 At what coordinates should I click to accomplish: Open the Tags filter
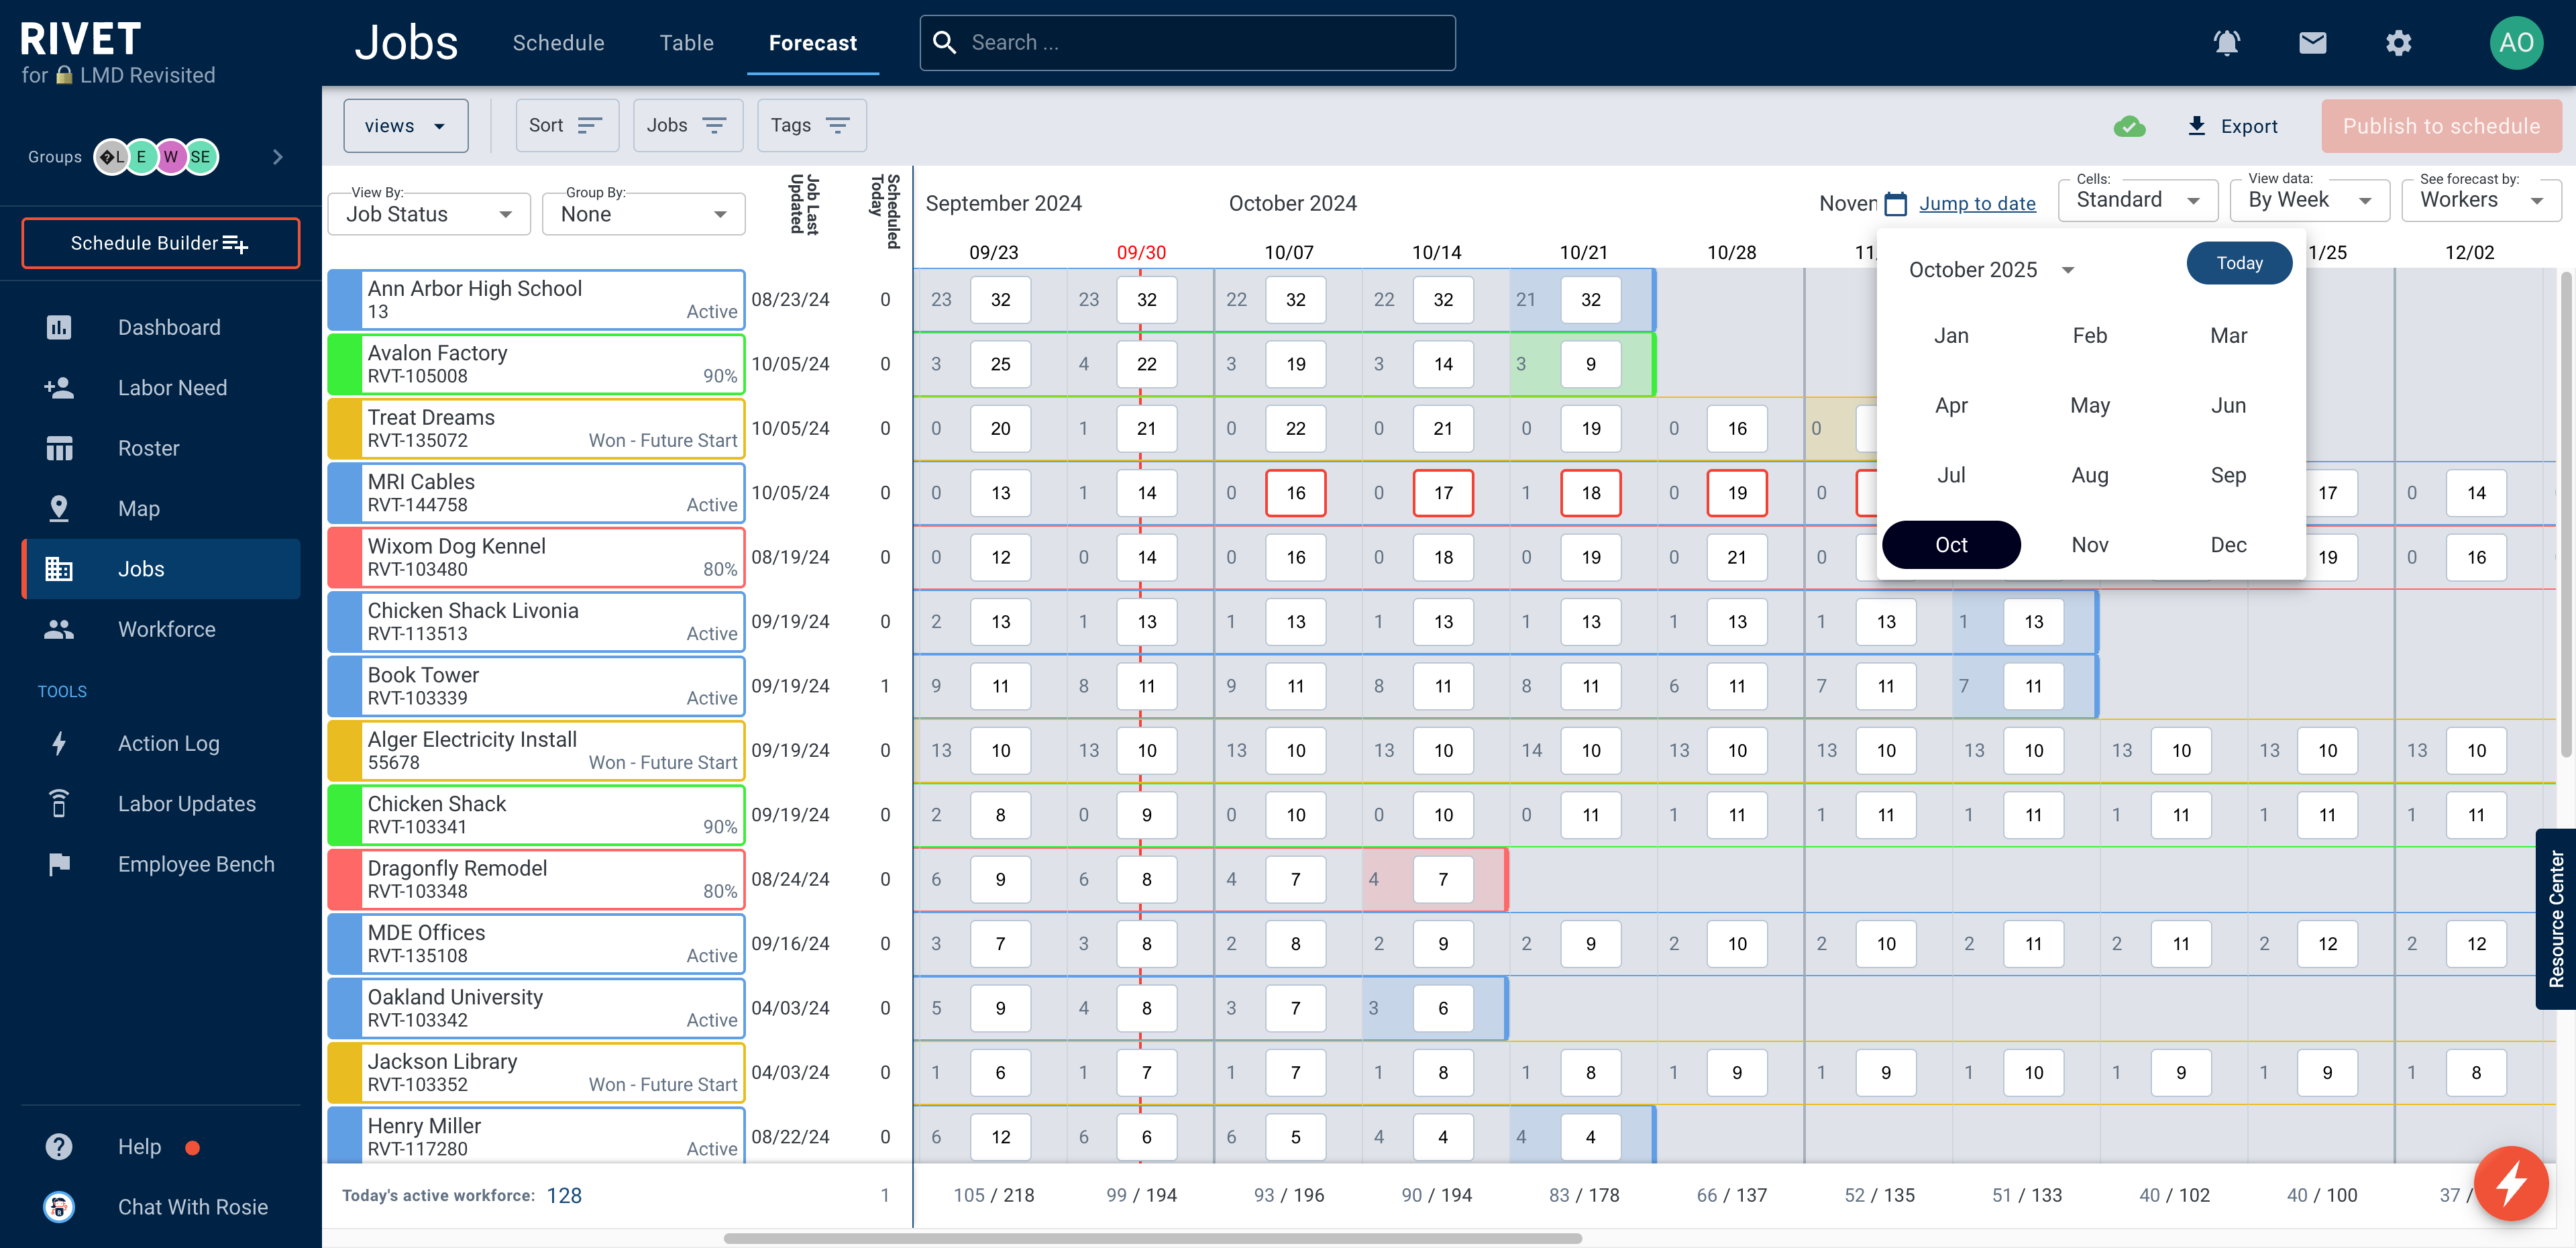[811, 125]
